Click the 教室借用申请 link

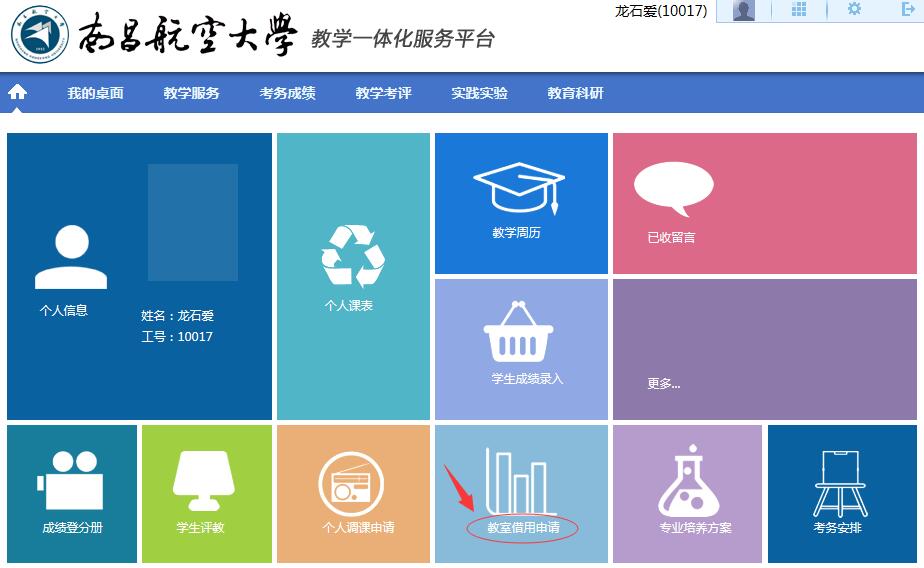pyautogui.click(x=522, y=527)
